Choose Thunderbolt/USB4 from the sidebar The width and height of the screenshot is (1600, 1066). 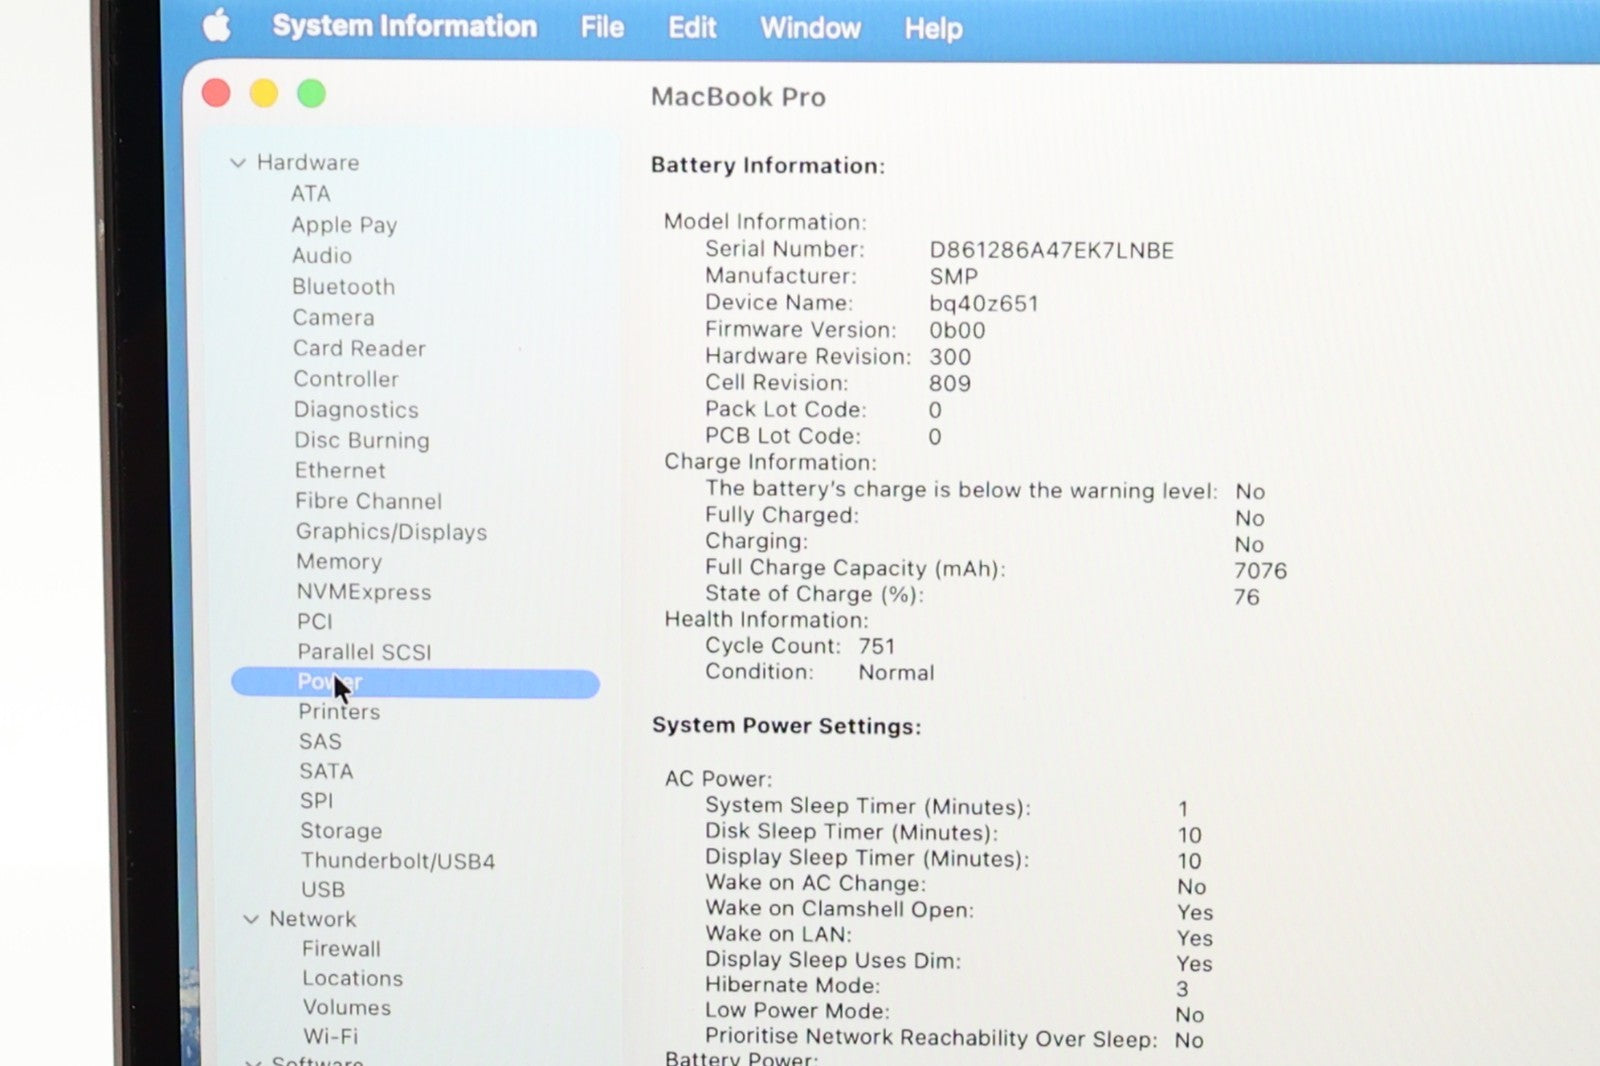pyautogui.click(x=398, y=861)
